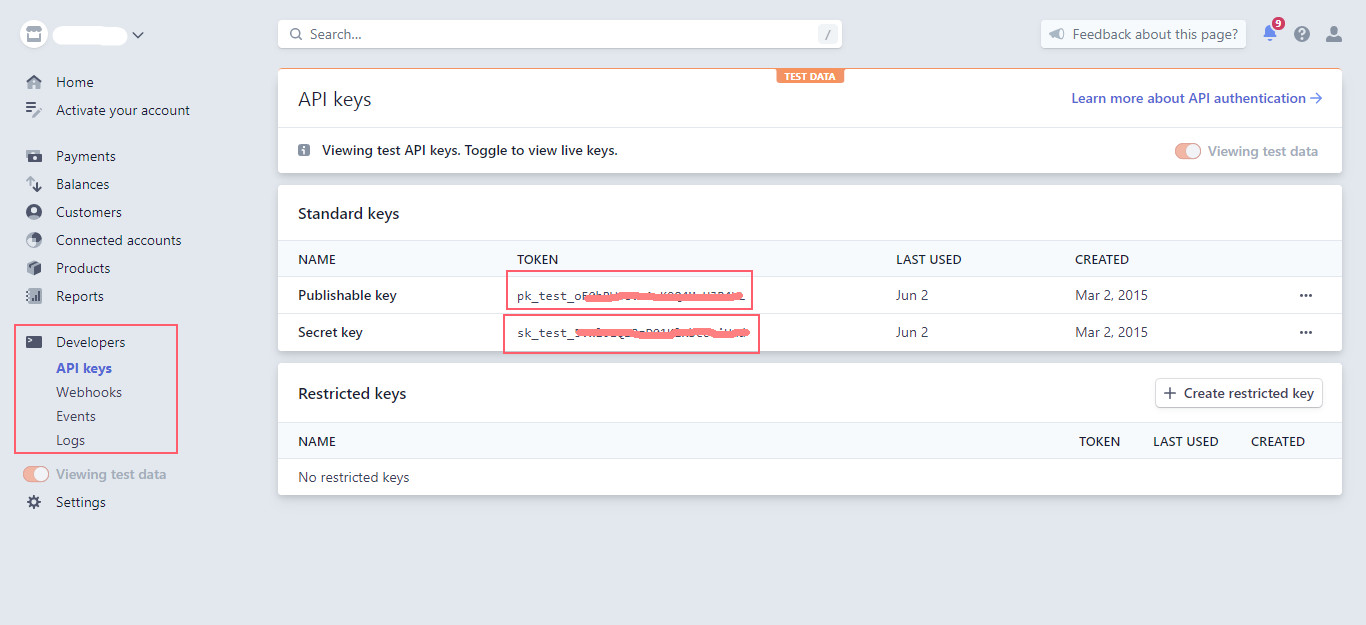This screenshot has height=625, width=1366.
Task: Click the Publishable key name
Action: (347, 295)
